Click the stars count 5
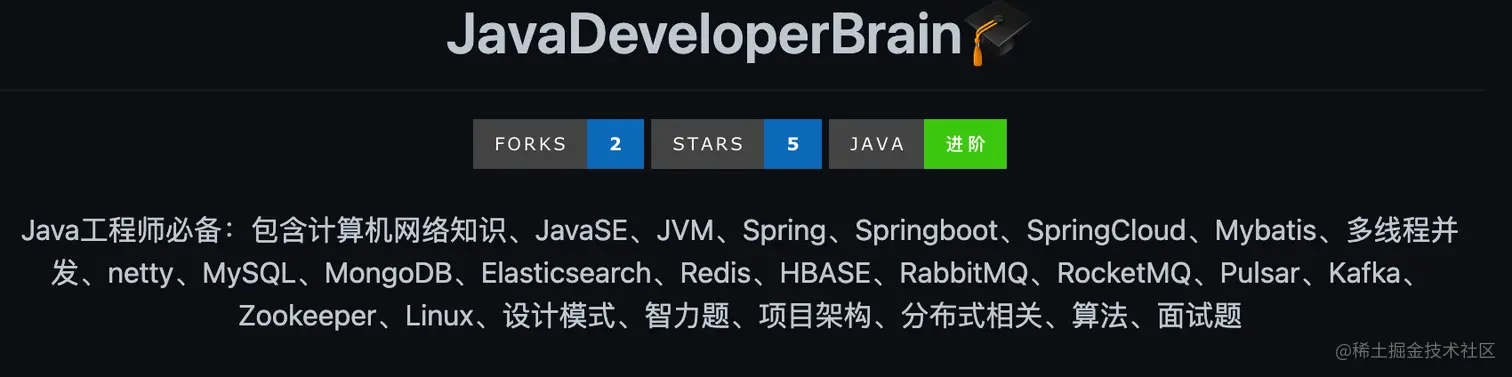 (x=793, y=144)
